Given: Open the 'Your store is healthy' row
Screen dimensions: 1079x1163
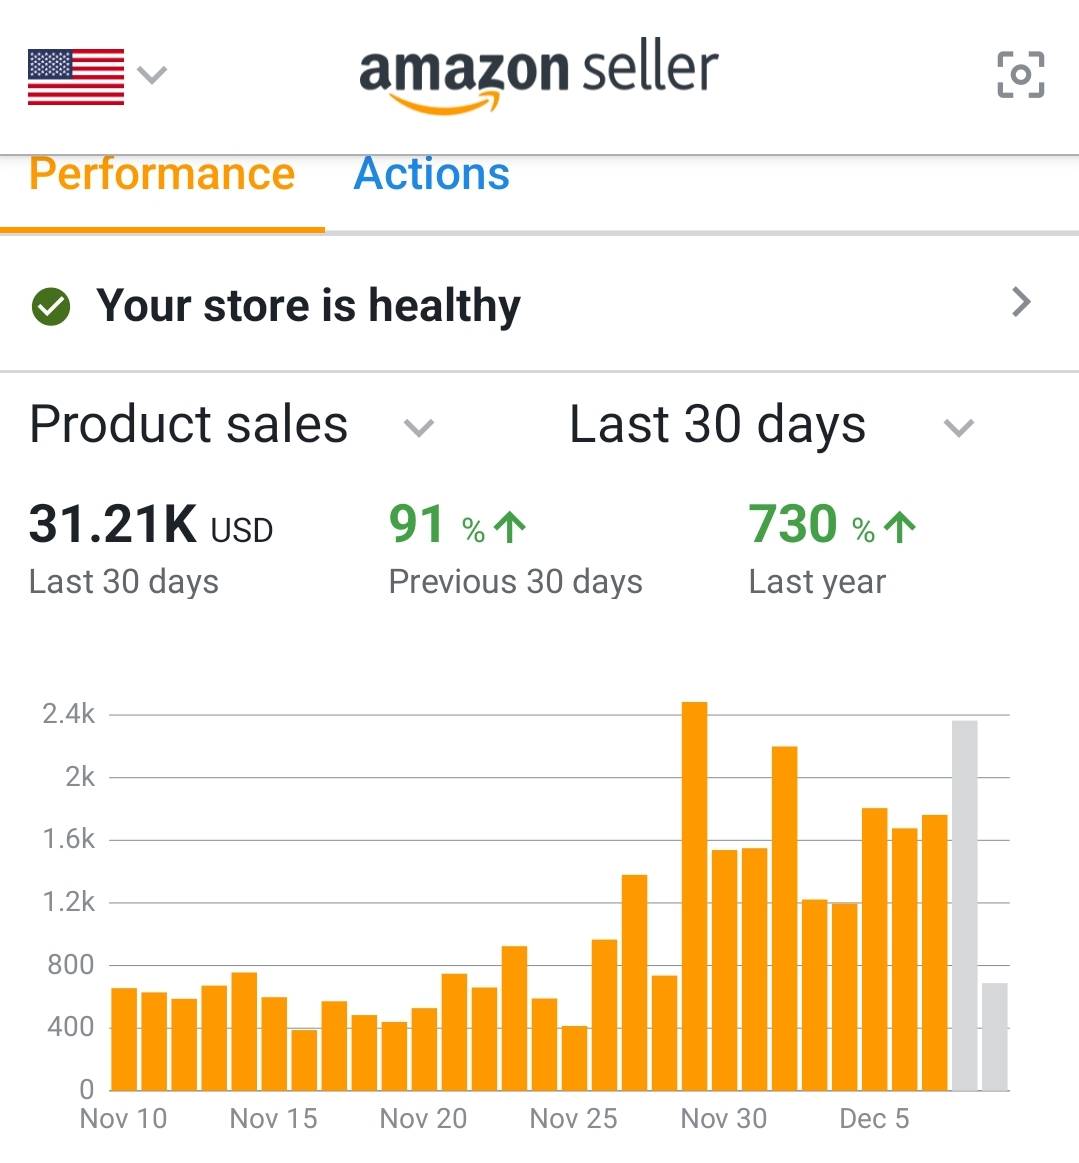Looking at the screenshot, I should 539,304.
